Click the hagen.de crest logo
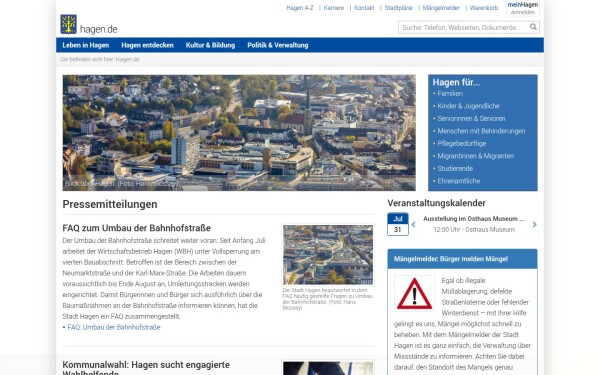 pyautogui.click(x=68, y=24)
